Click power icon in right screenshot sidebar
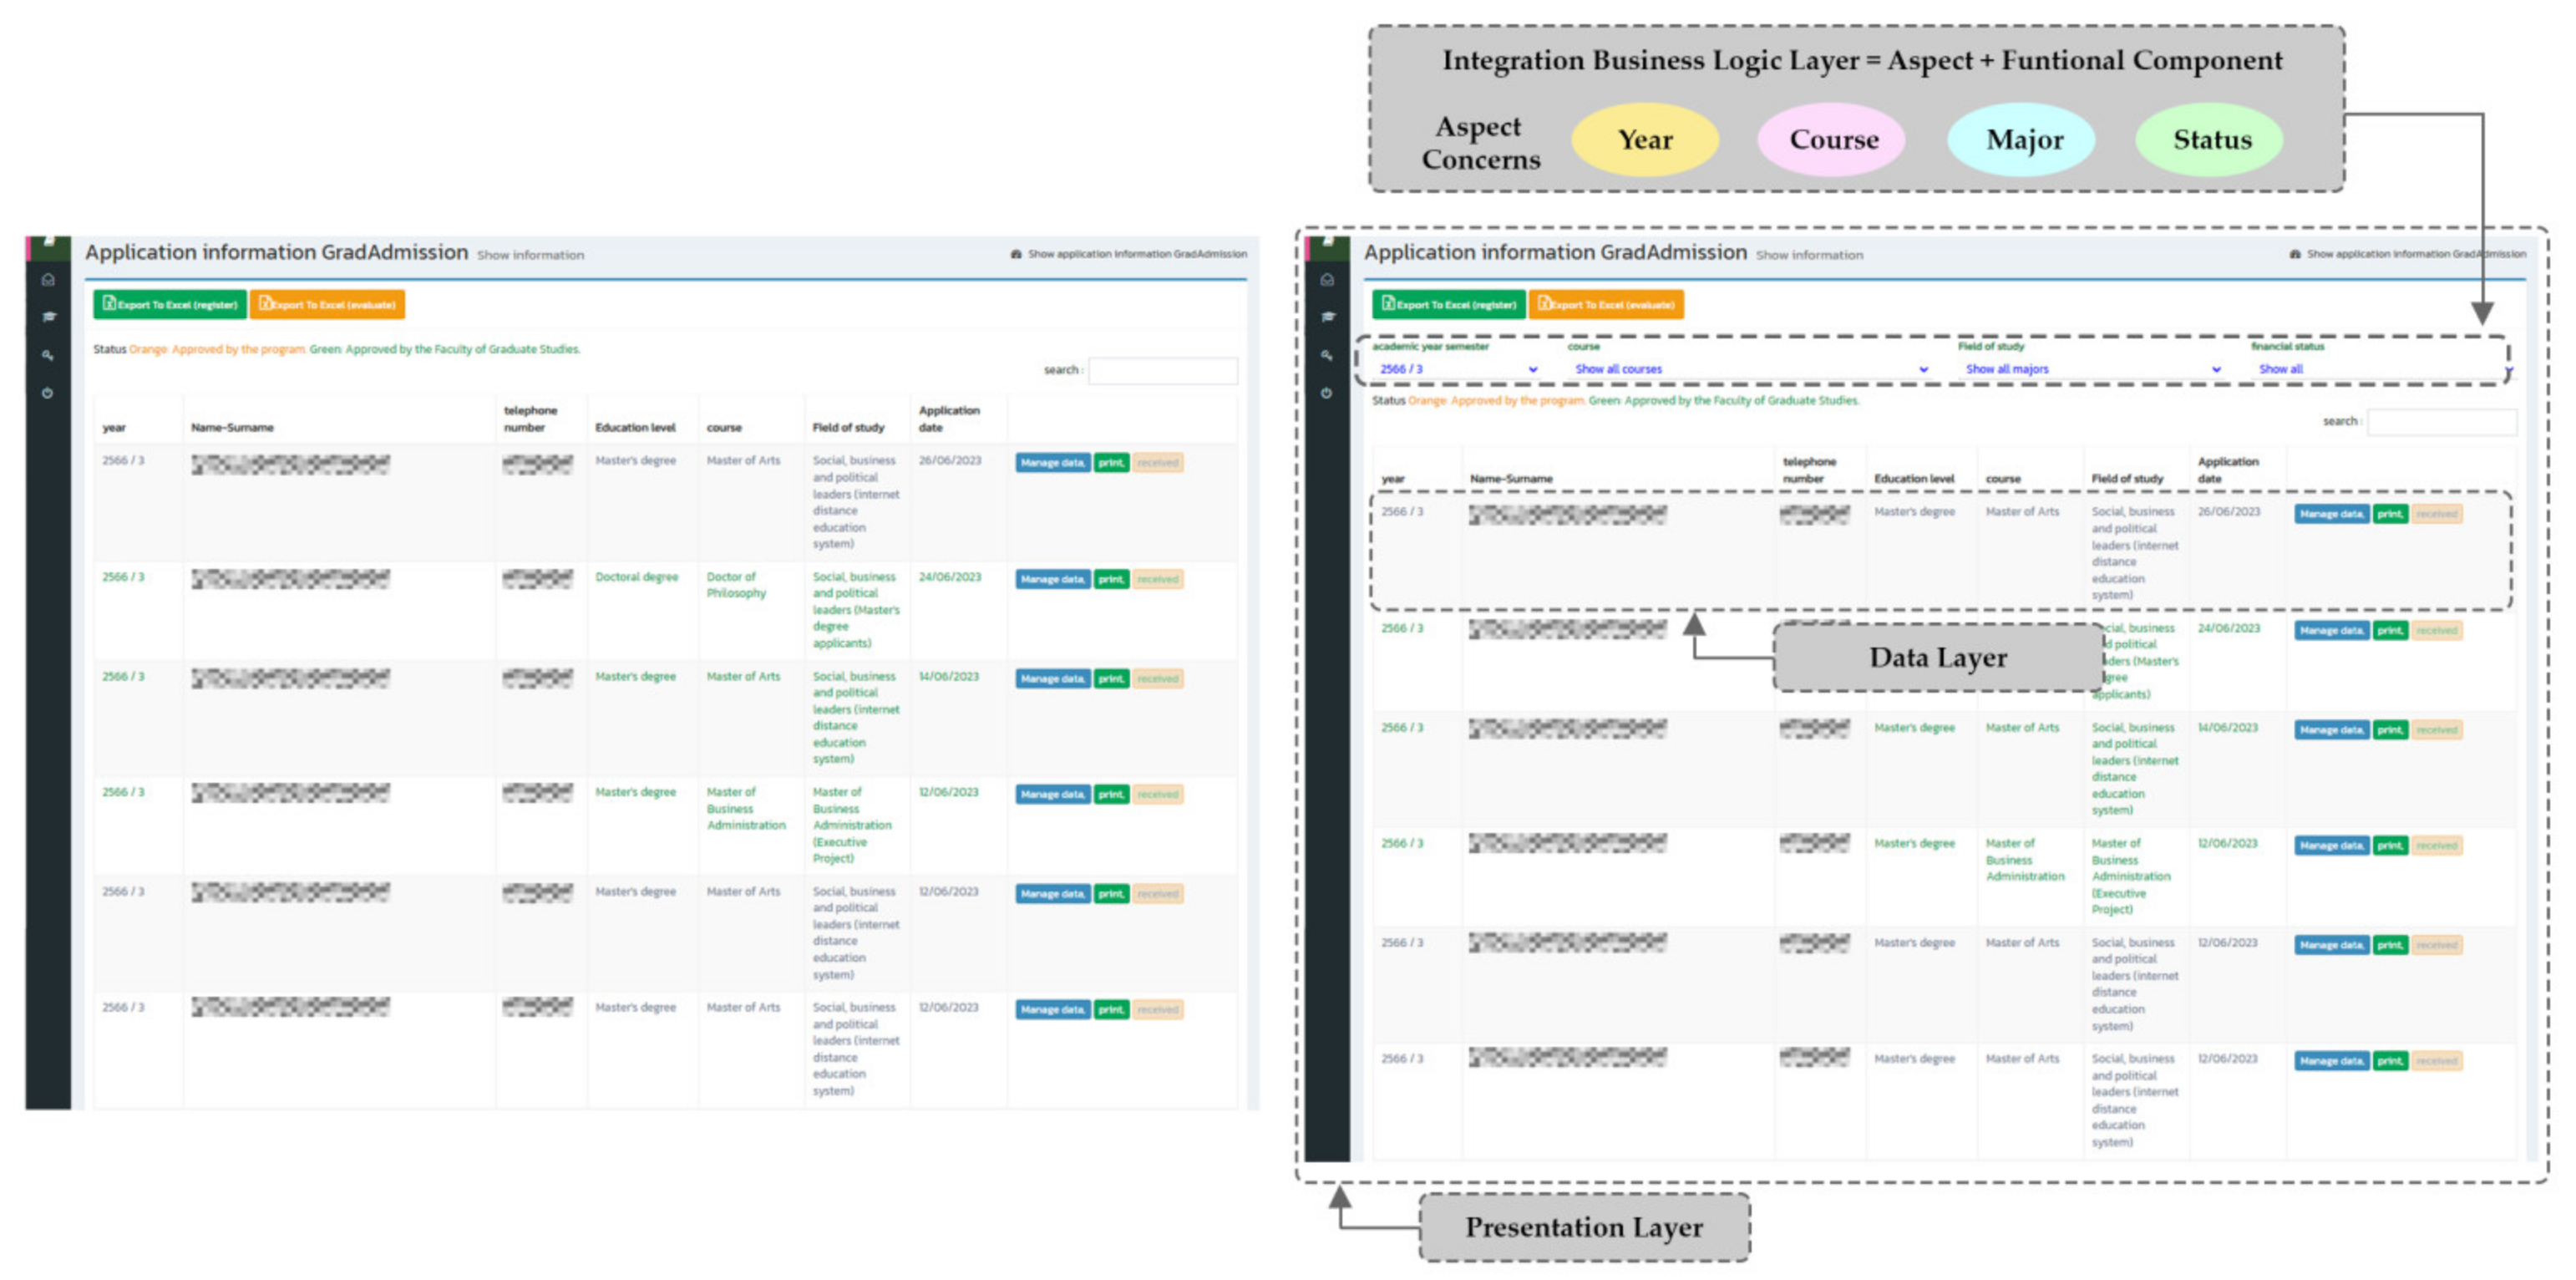2576x1280 pixels. point(1327,393)
